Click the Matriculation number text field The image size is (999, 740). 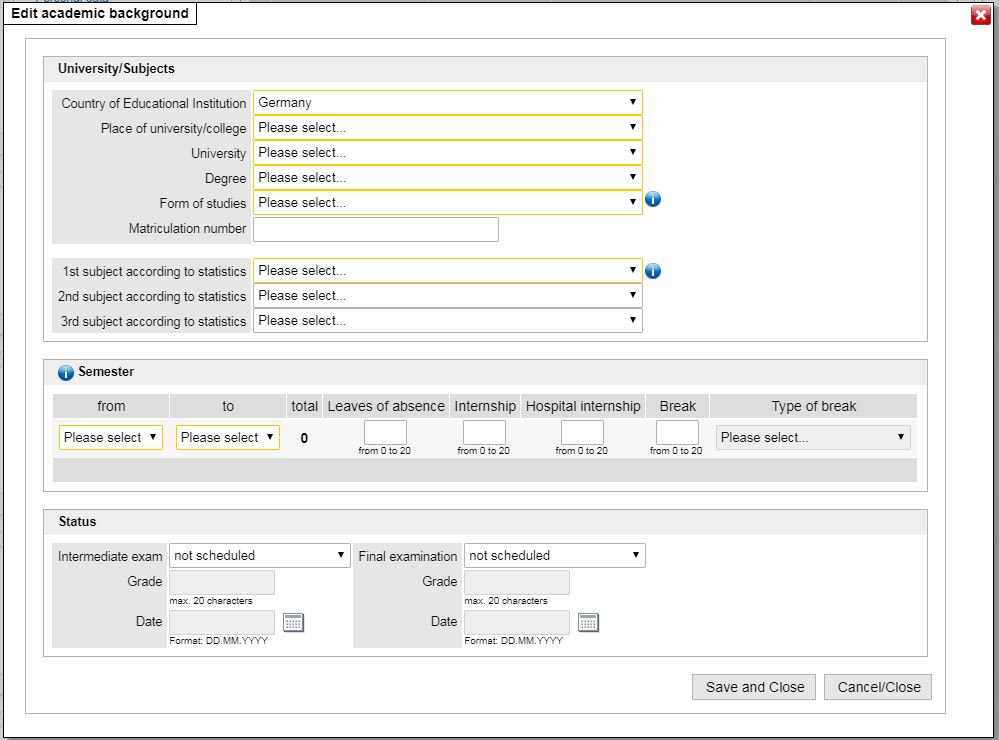click(x=375, y=229)
